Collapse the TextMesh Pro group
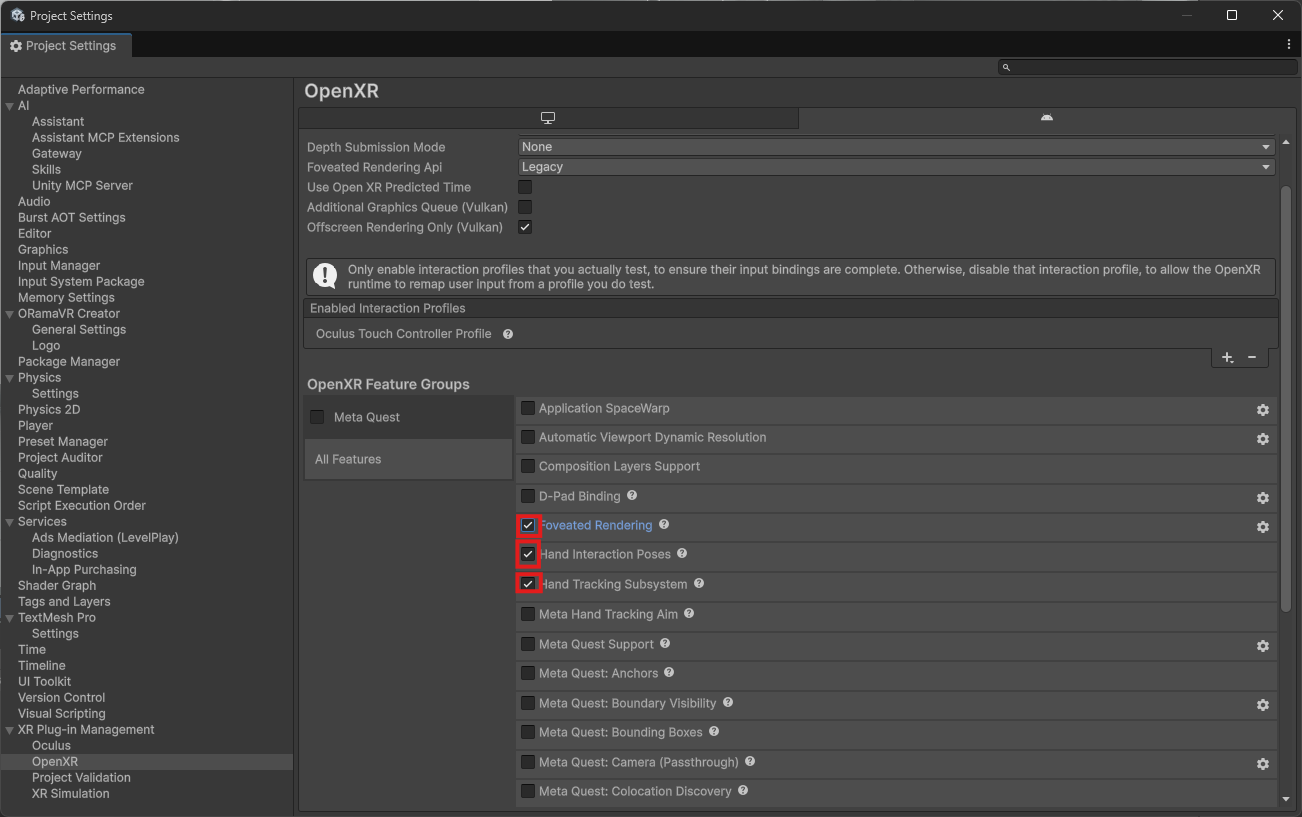The width and height of the screenshot is (1302, 817). [10, 617]
